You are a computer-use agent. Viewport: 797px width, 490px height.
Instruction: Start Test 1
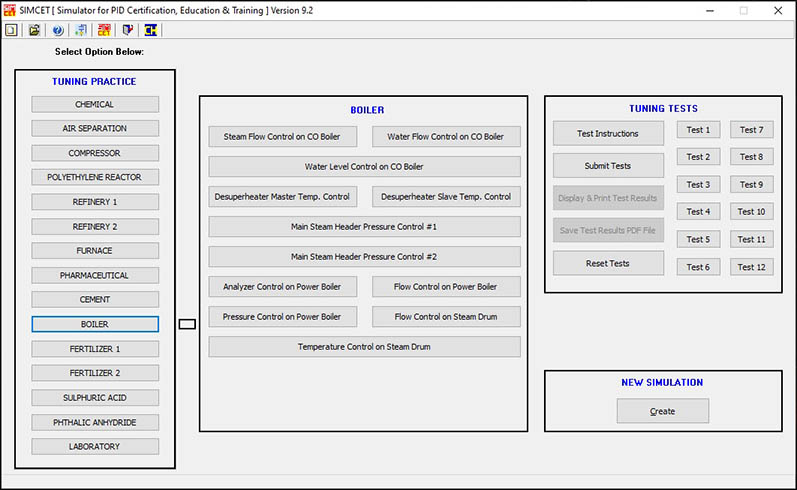(x=698, y=130)
